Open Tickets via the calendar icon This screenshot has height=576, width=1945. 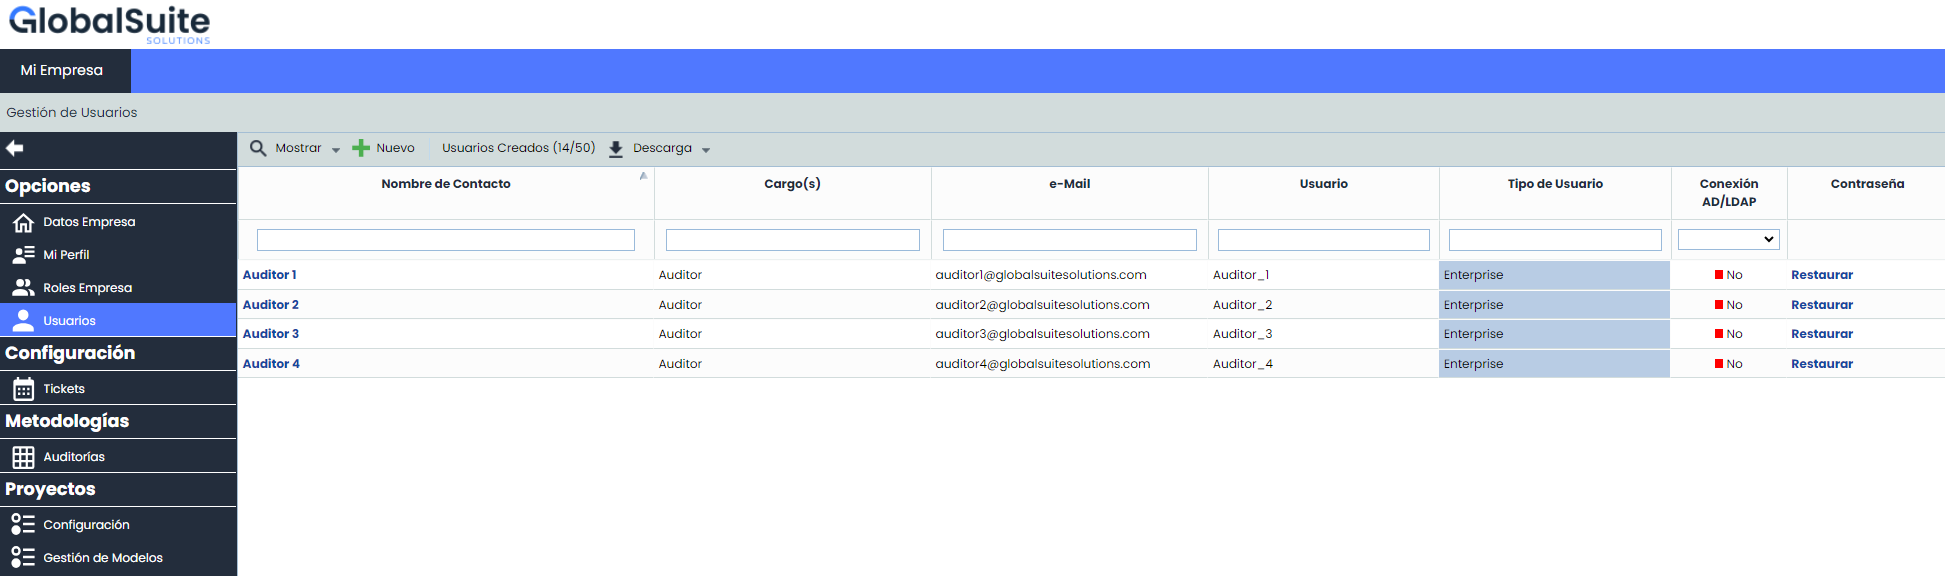[23, 389]
